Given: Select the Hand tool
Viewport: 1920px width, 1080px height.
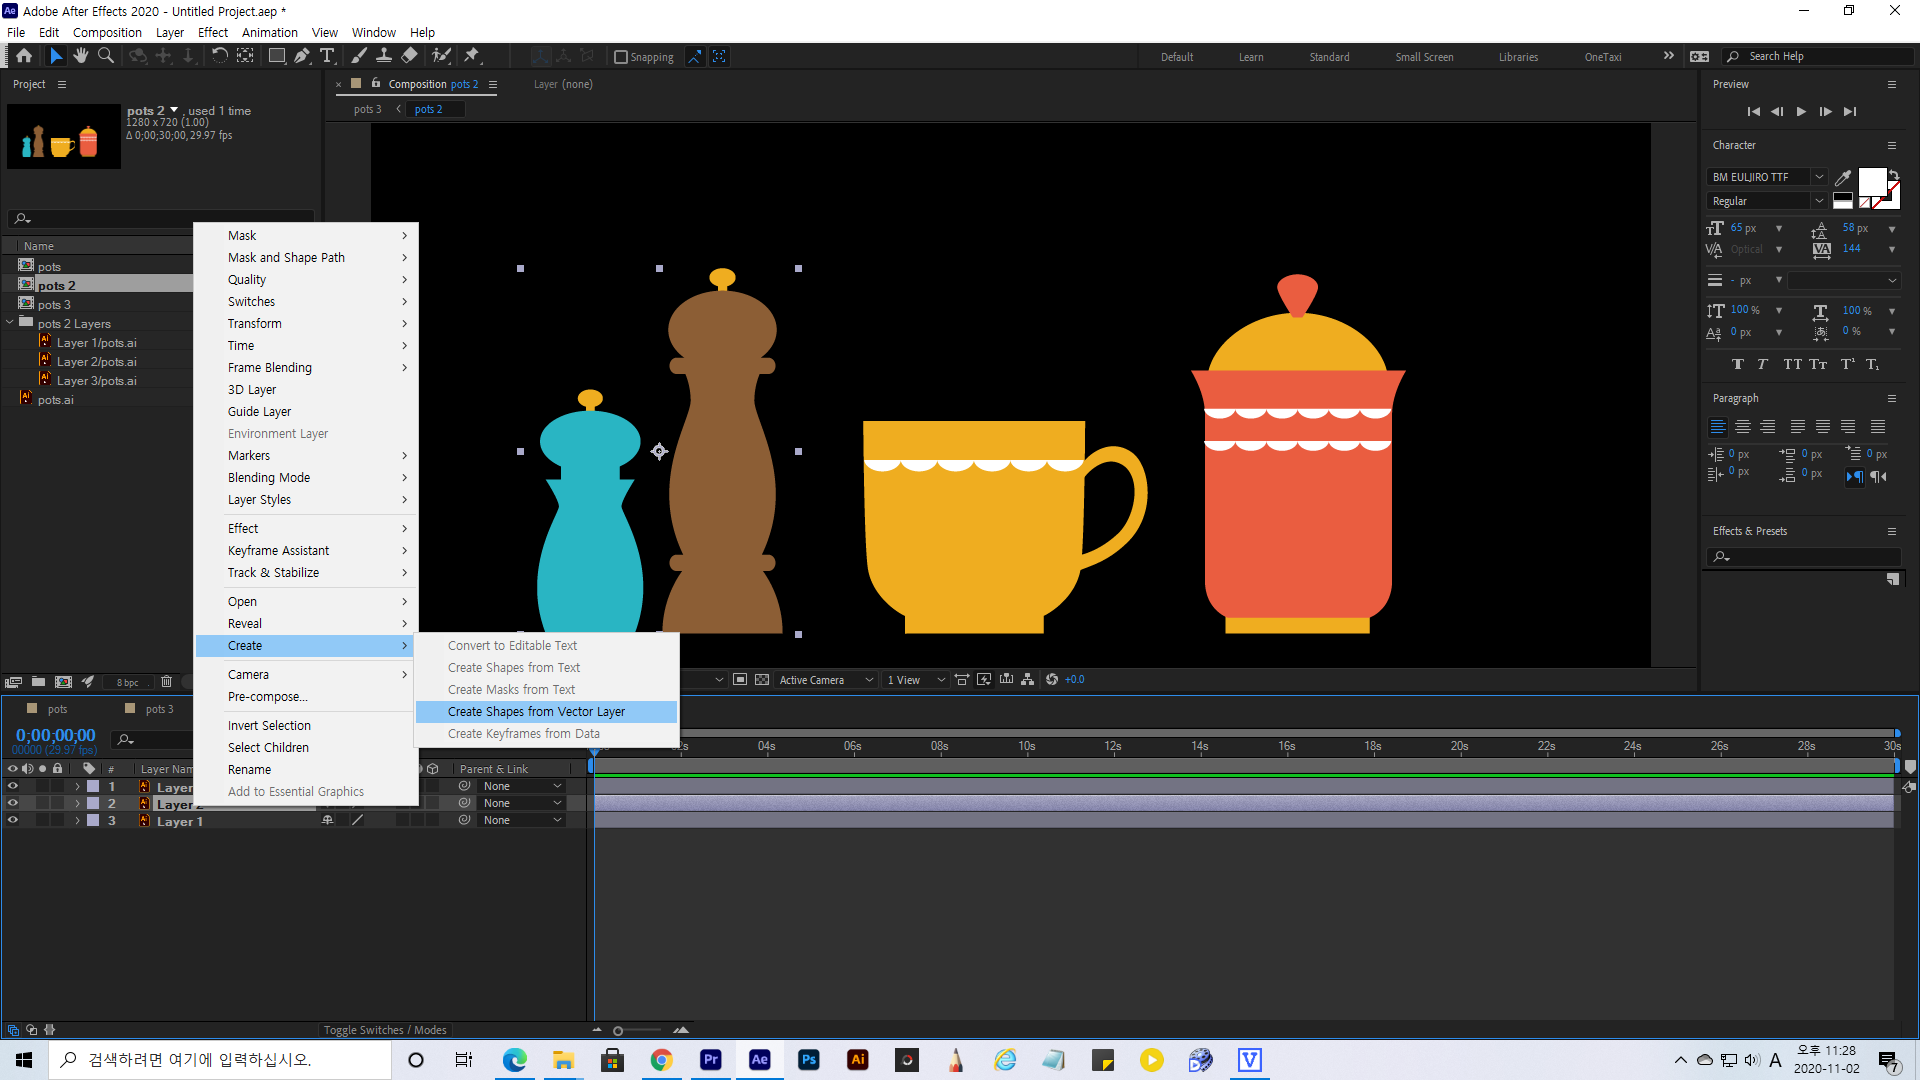Looking at the screenshot, I should tap(81, 56).
